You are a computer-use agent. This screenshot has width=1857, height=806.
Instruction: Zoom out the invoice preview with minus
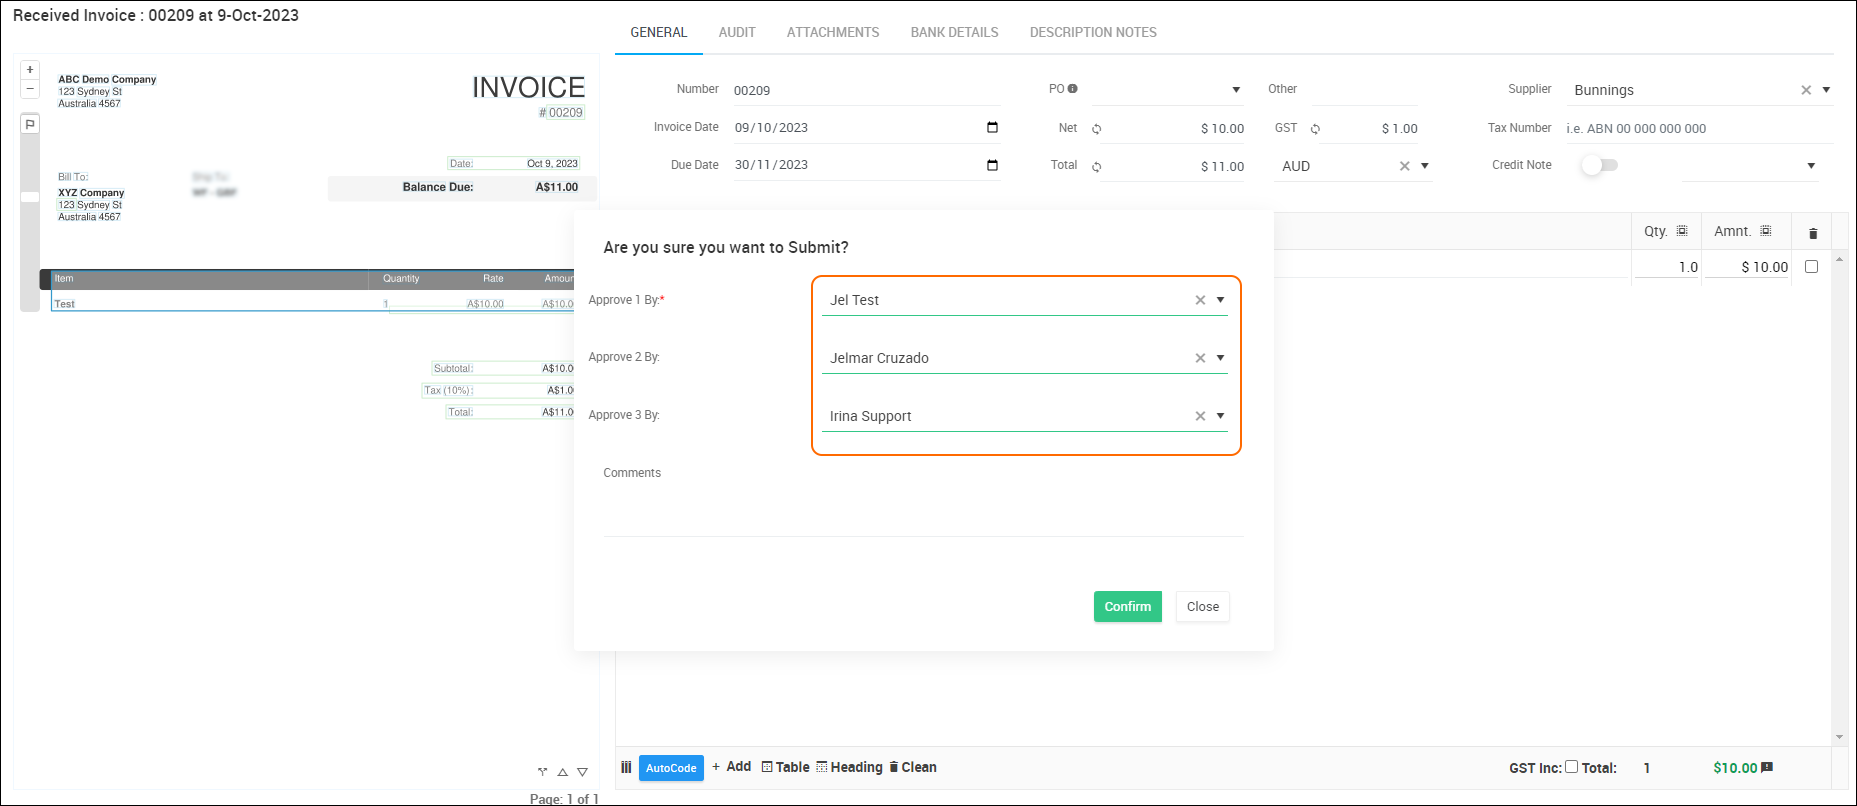click(x=30, y=89)
